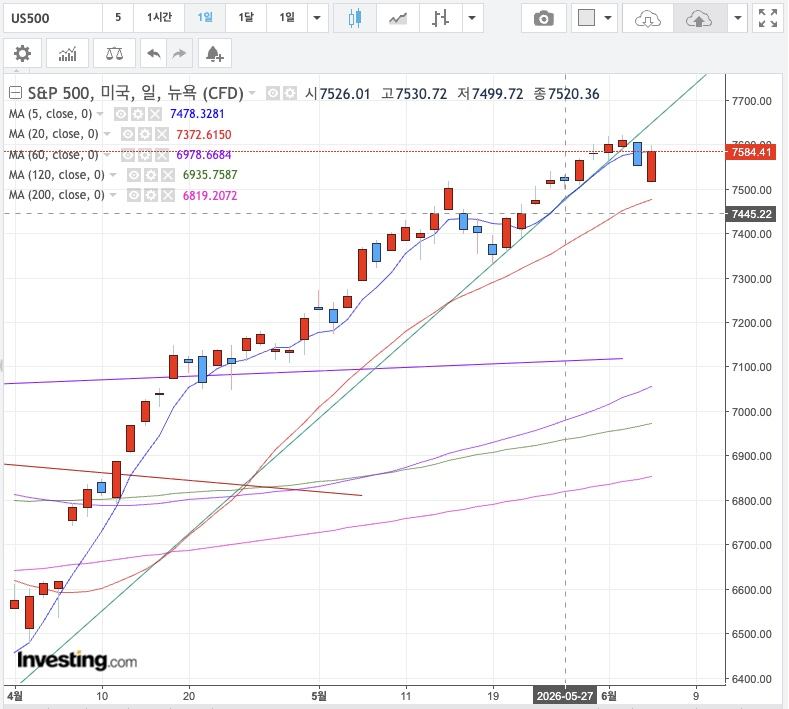Viewport: 789px width, 709px height.
Task: Click the MA 200 value 6819.2072
Action: tap(210, 196)
